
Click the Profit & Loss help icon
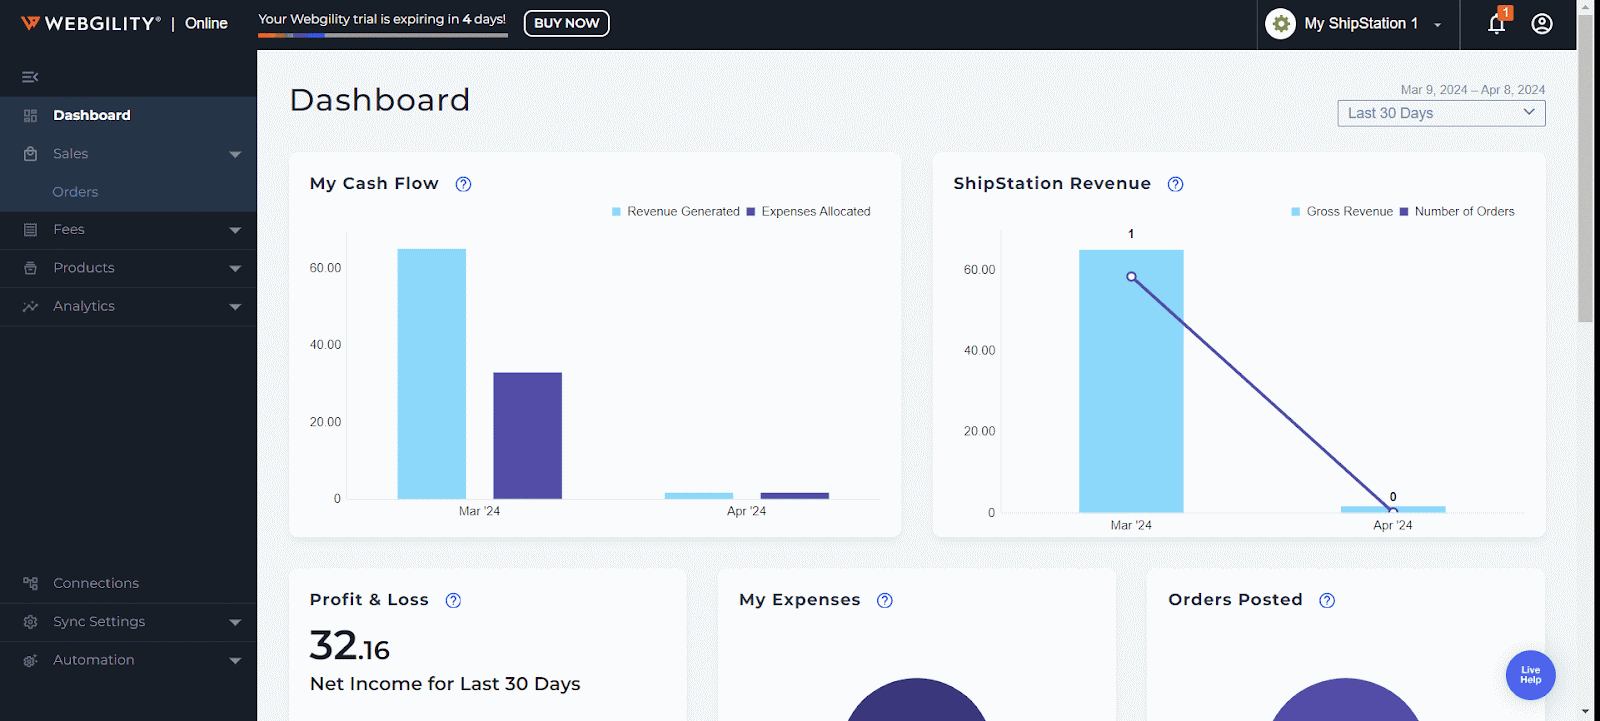point(453,600)
